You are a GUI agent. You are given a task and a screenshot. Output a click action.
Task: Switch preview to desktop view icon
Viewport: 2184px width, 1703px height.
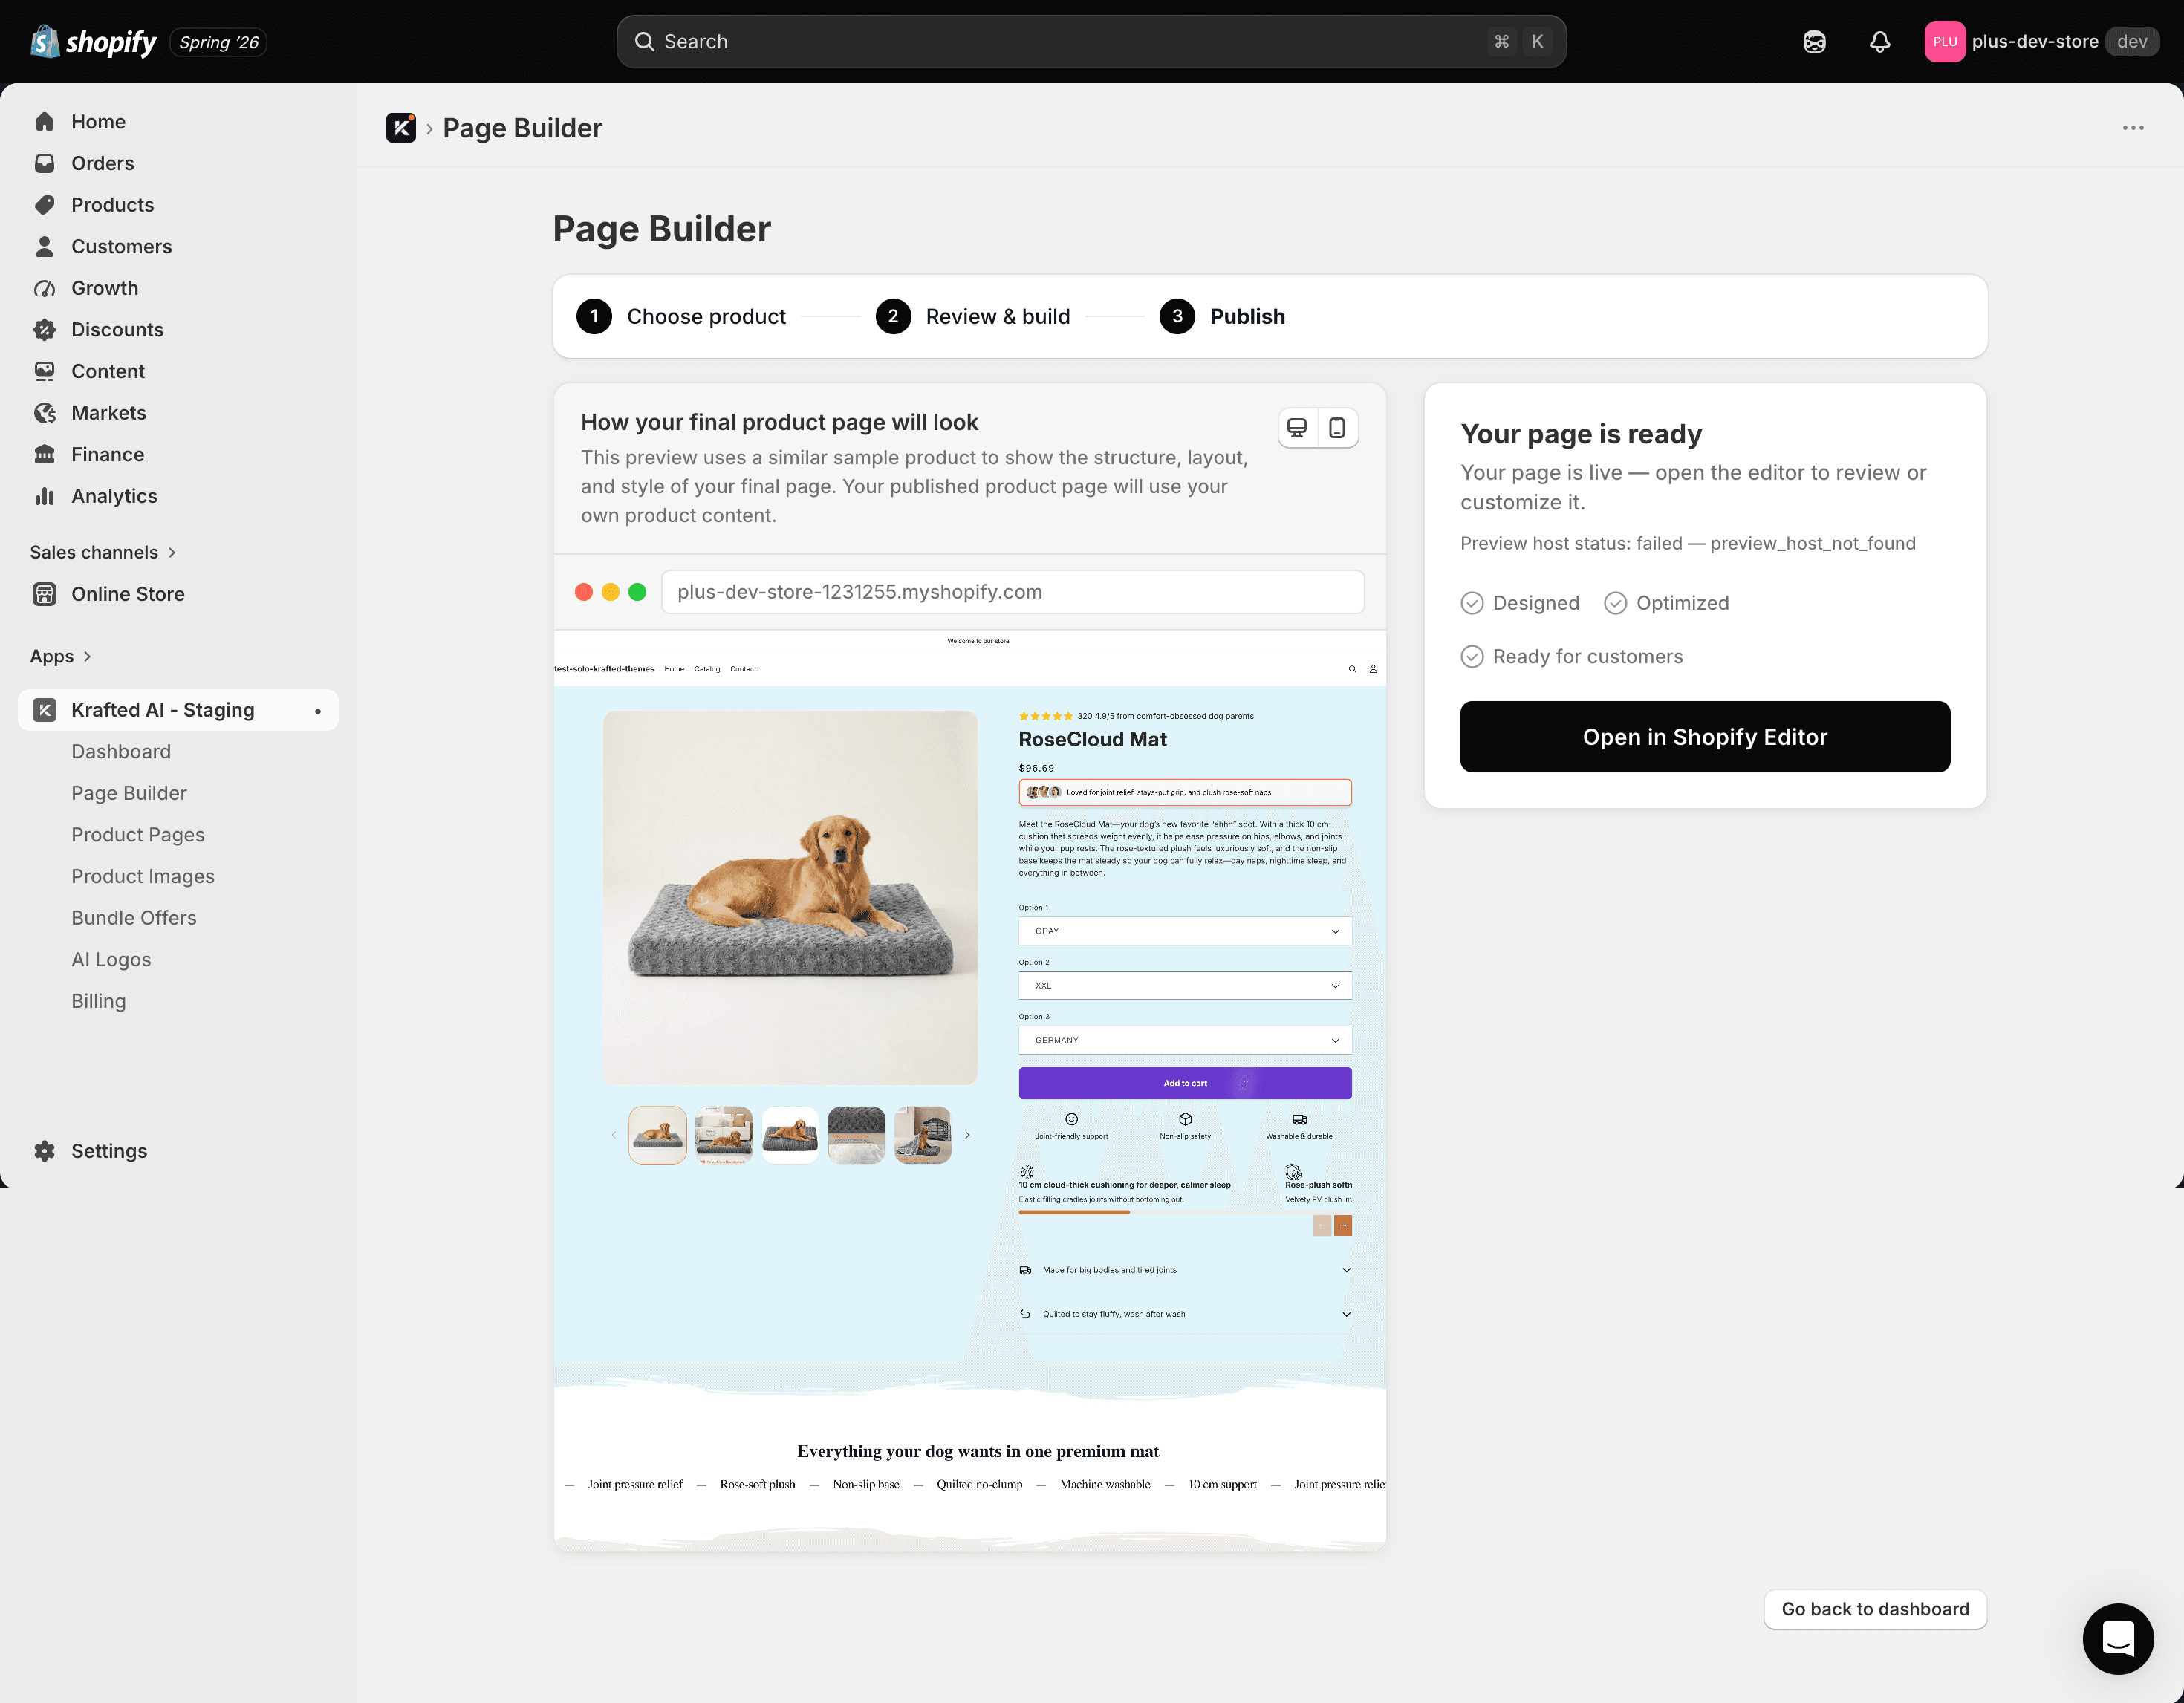1297,428
